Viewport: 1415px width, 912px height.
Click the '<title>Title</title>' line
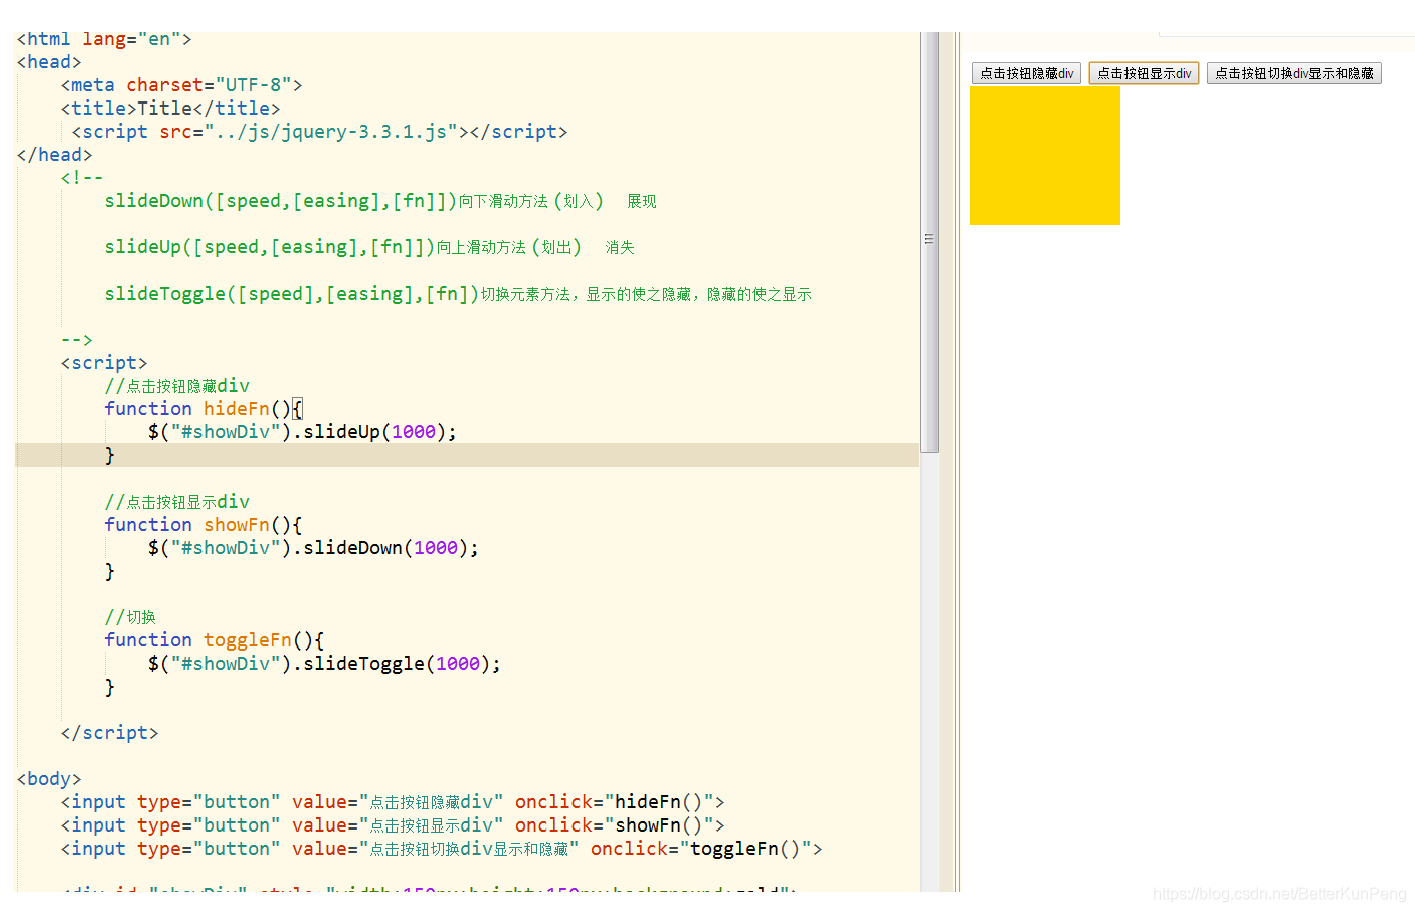tap(170, 108)
